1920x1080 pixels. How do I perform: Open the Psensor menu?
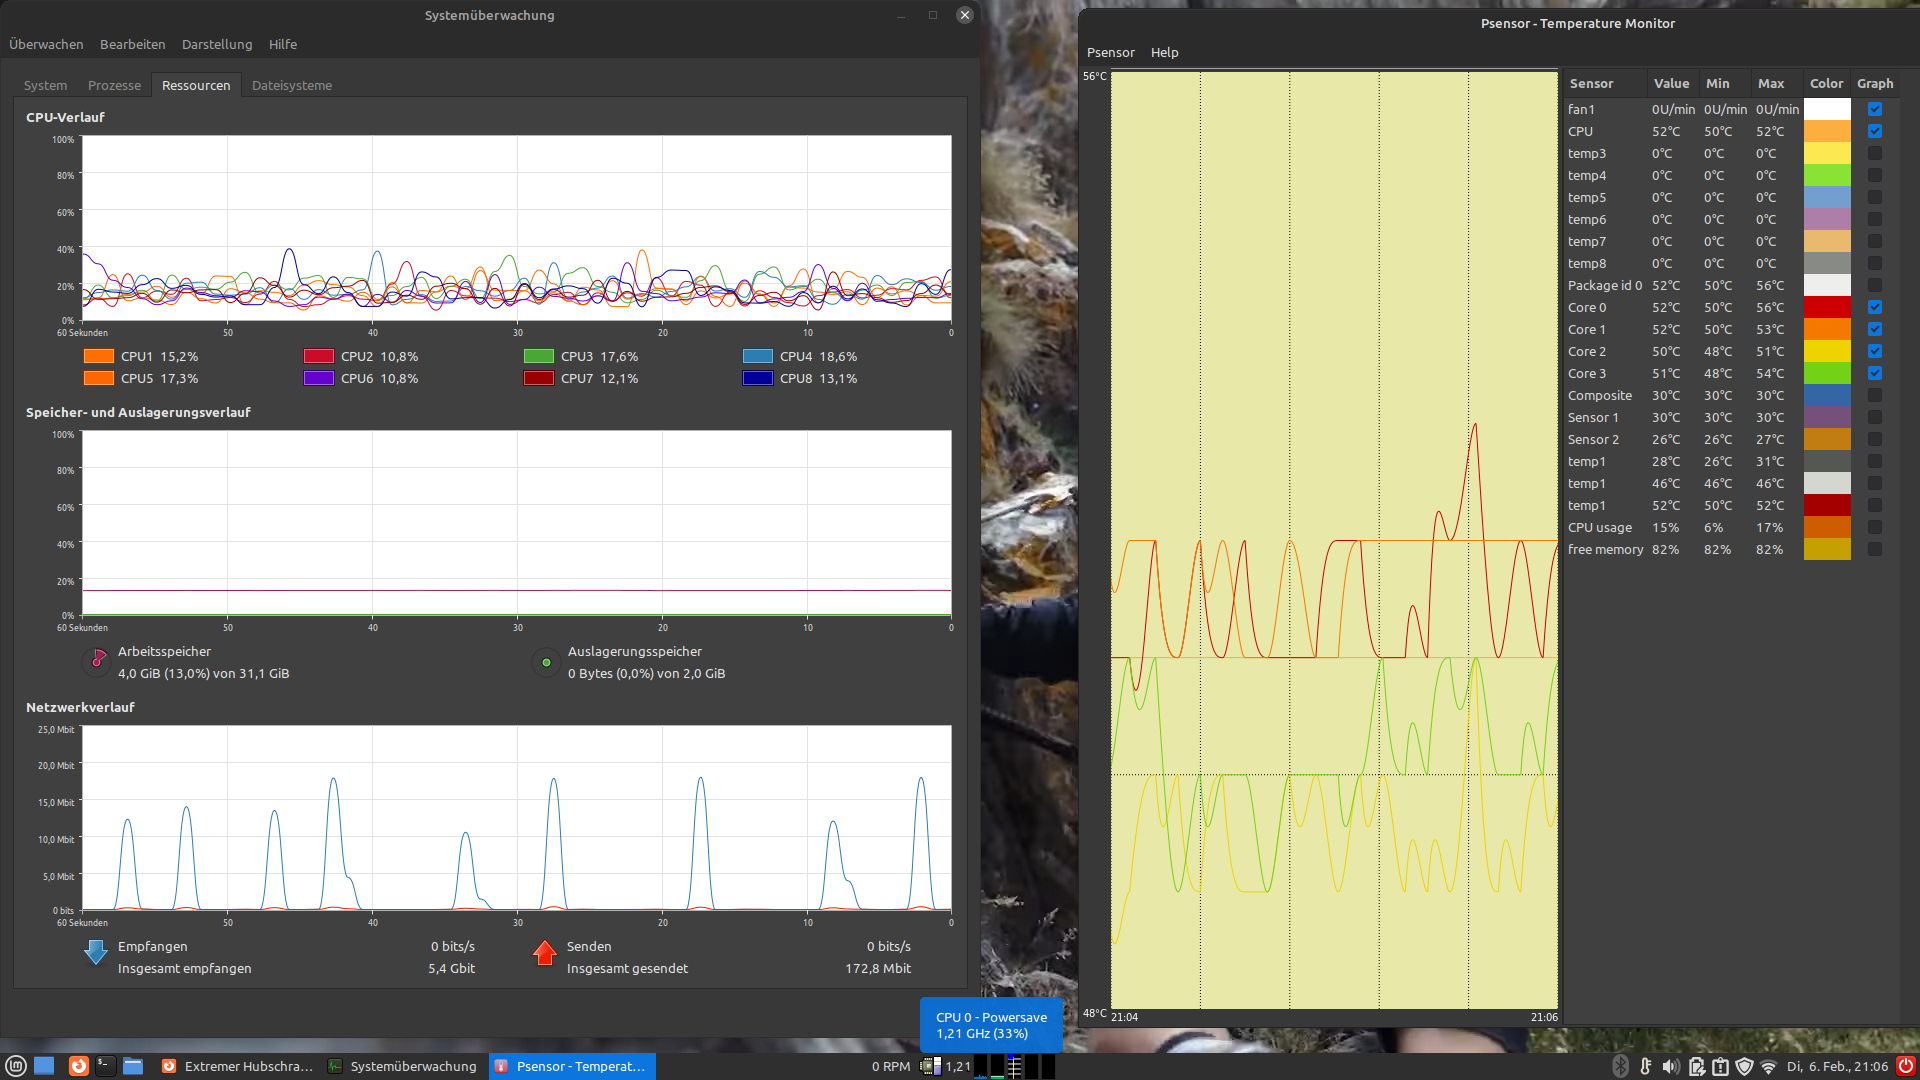click(x=1110, y=52)
